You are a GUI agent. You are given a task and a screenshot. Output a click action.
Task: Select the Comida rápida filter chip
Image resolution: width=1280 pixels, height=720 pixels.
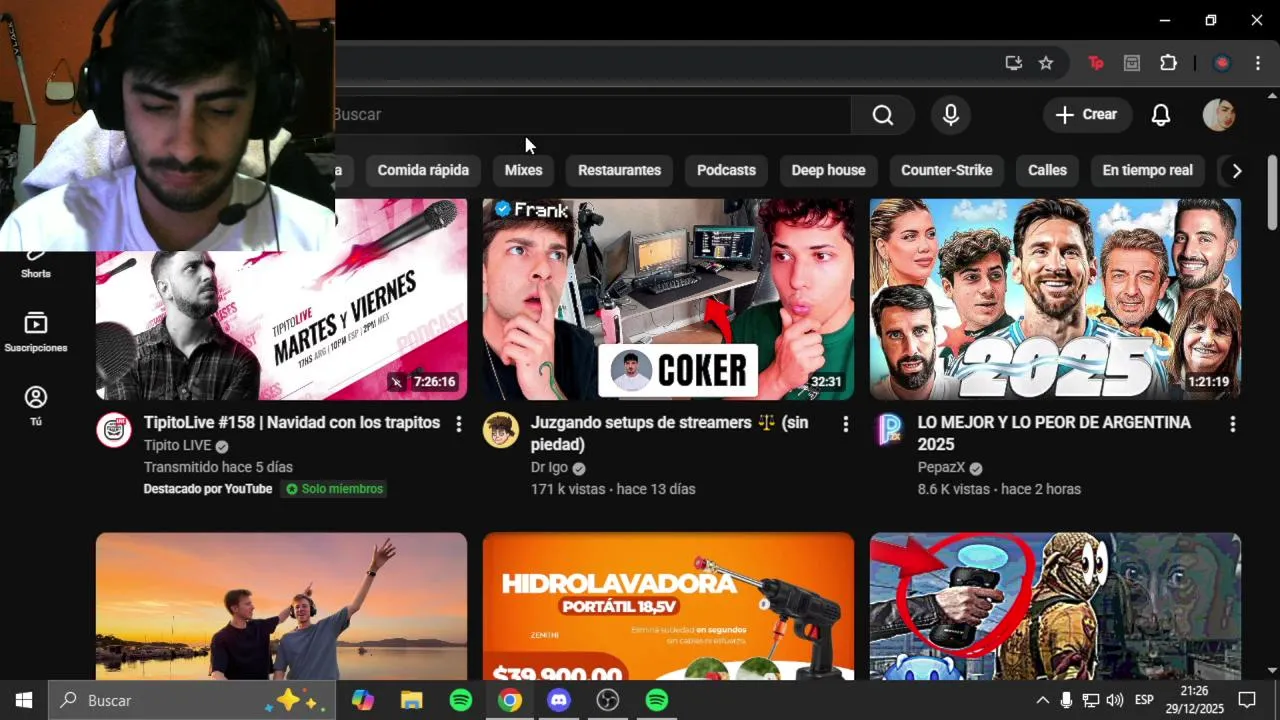[x=423, y=170]
